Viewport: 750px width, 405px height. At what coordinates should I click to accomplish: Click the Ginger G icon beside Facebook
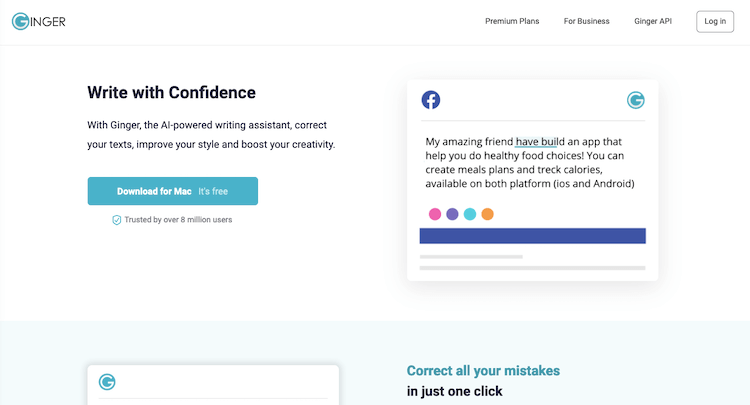[x=636, y=100]
